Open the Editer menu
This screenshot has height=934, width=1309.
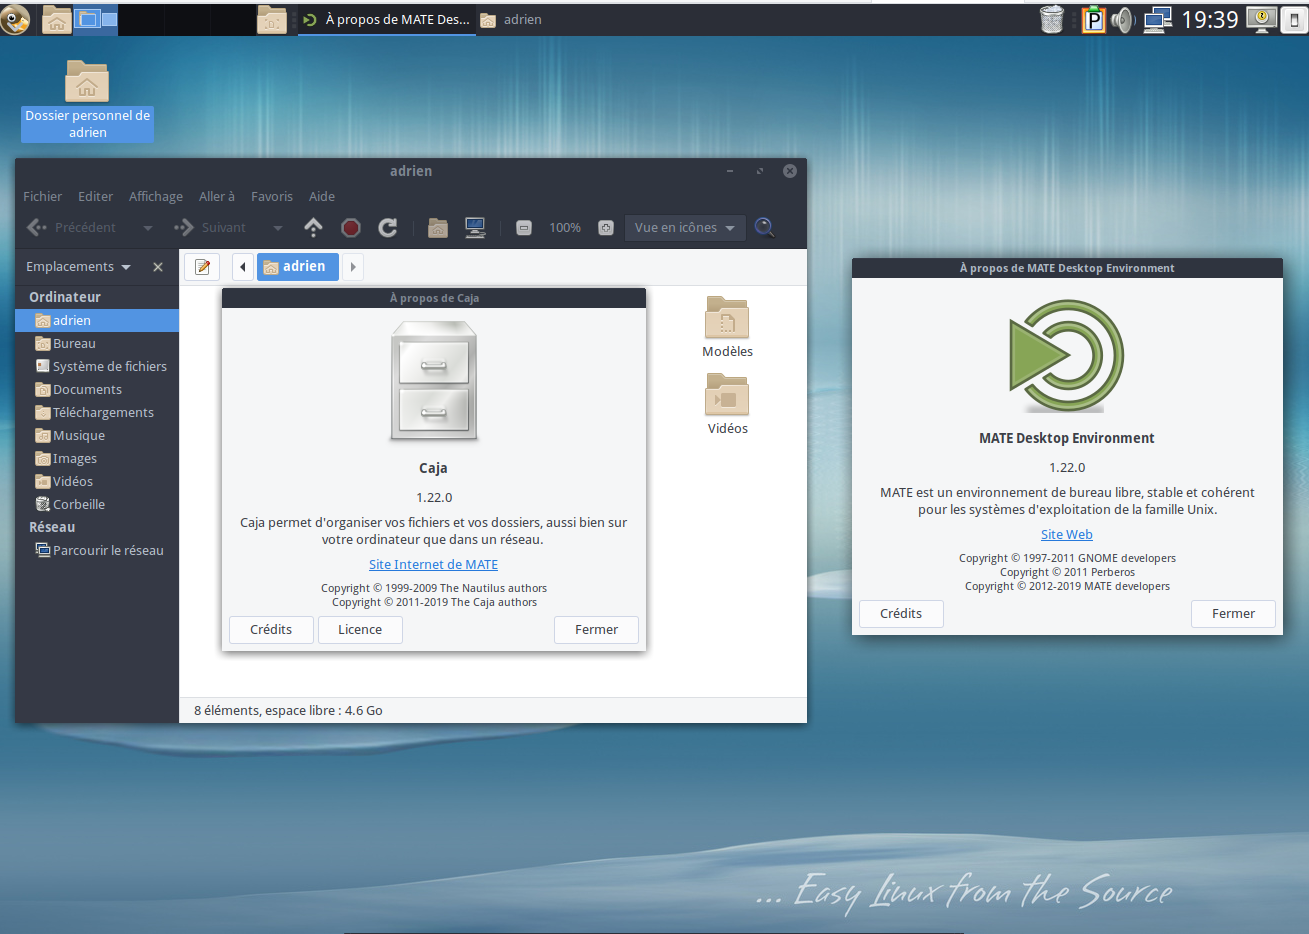(95, 197)
